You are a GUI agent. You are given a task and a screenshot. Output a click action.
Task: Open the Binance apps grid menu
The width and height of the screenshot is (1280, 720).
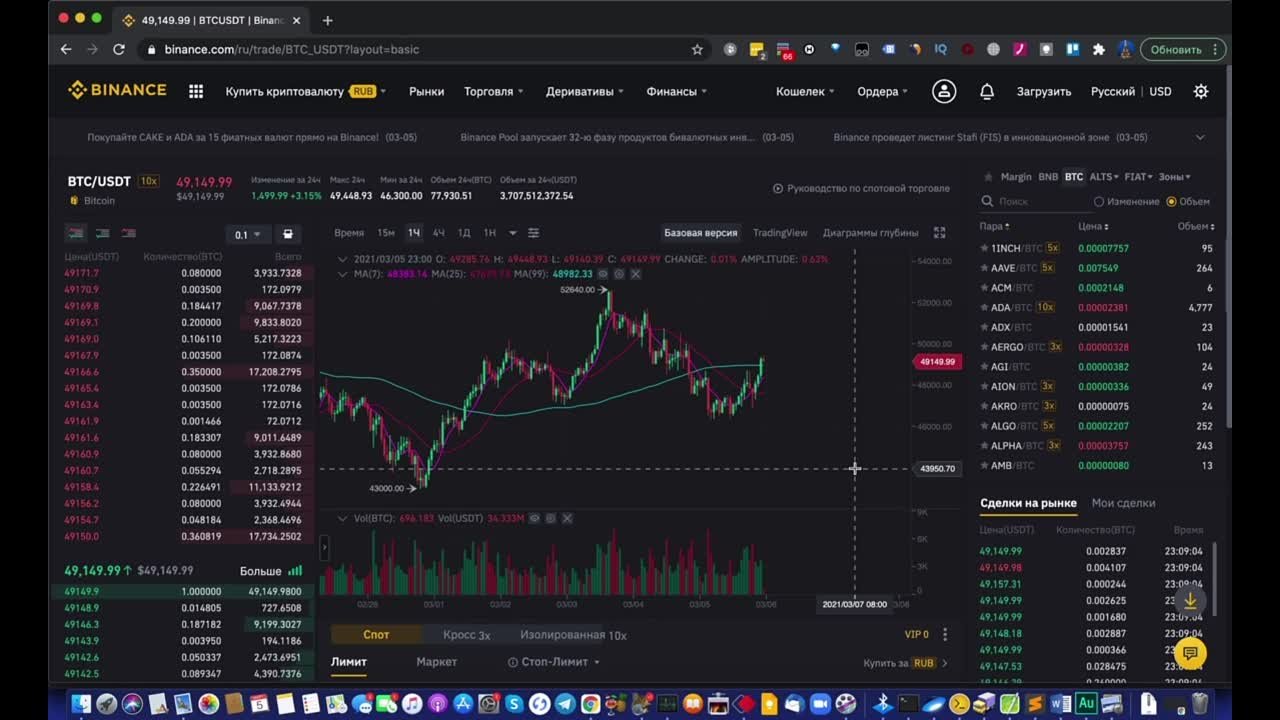[196, 91]
